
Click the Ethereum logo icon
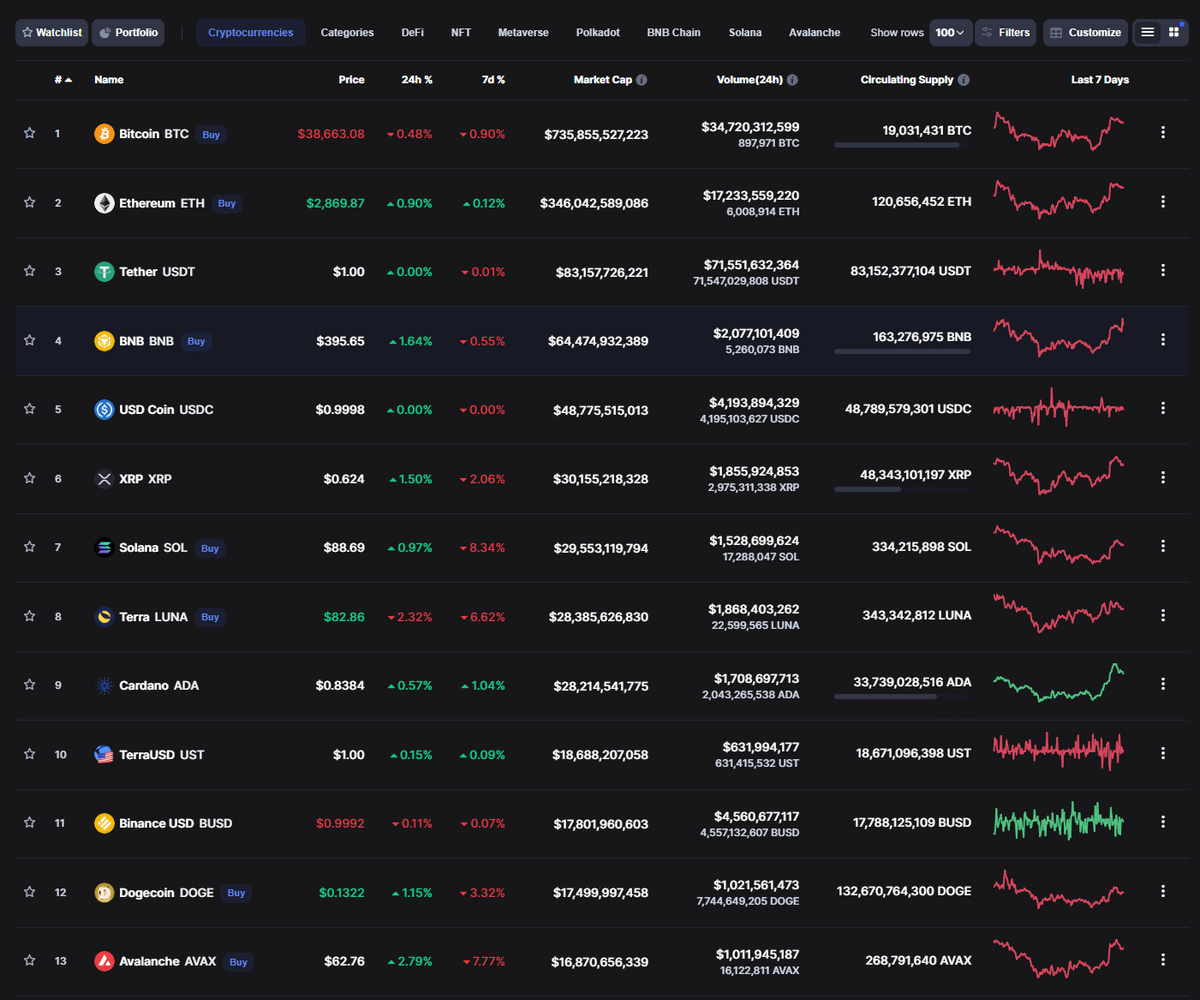click(104, 203)
